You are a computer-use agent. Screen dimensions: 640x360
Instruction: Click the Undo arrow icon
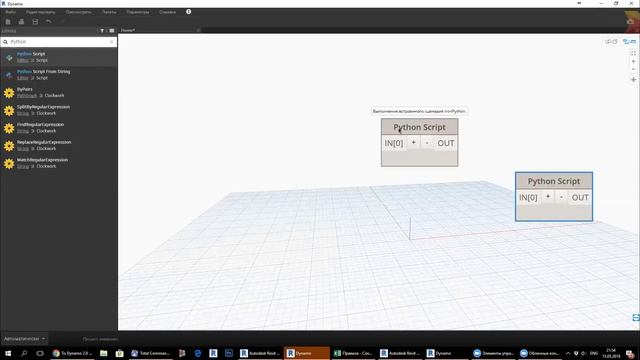click(49, 21)
